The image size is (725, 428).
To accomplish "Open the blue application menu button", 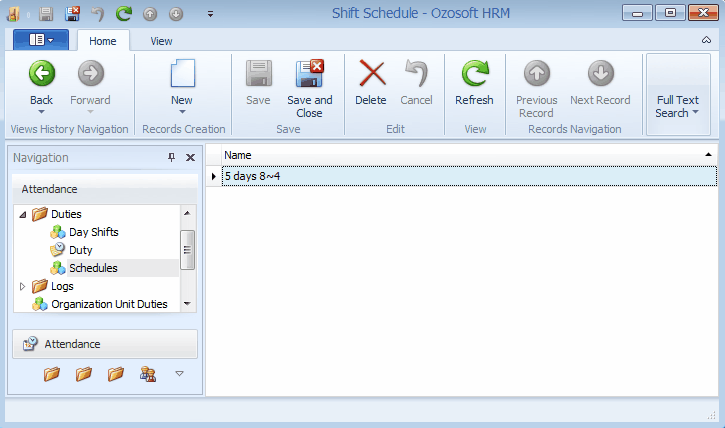I will pos(41,40).
